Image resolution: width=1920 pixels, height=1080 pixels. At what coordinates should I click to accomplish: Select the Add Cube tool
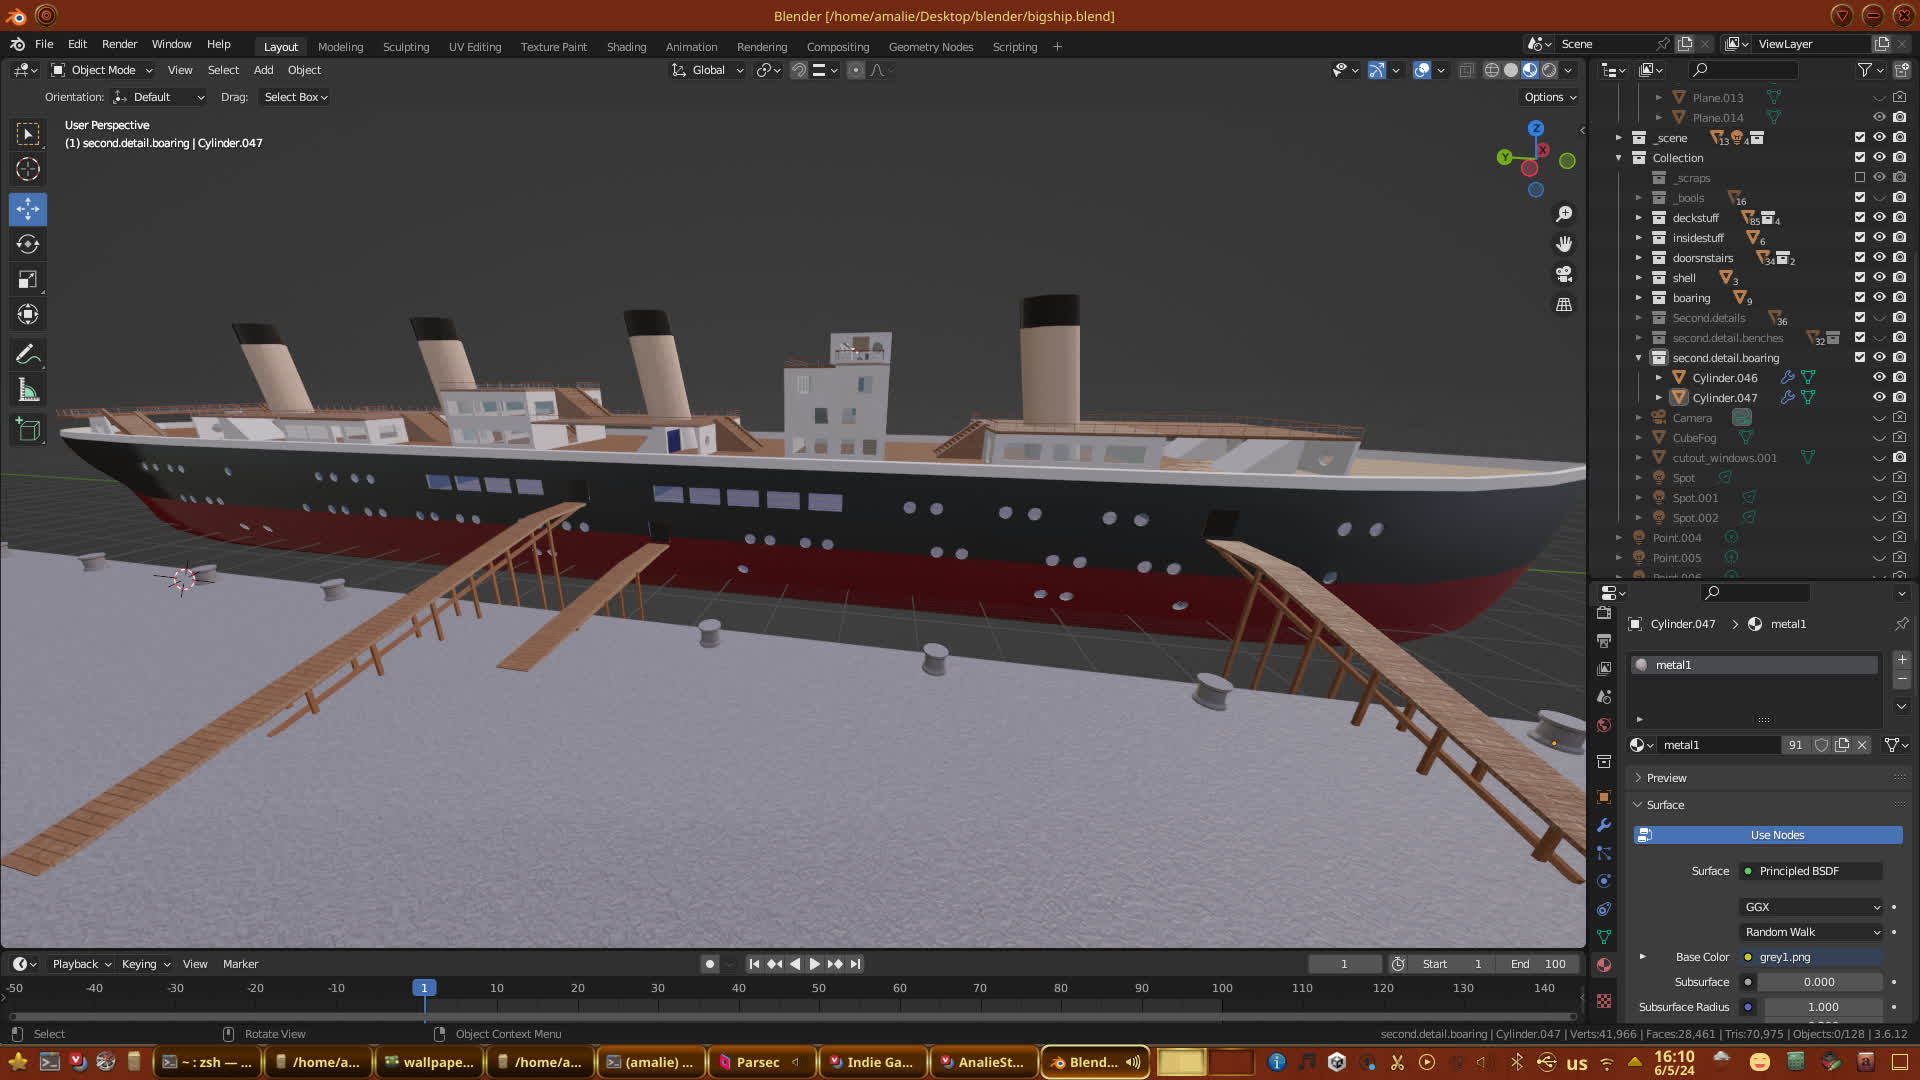[28, 430]
